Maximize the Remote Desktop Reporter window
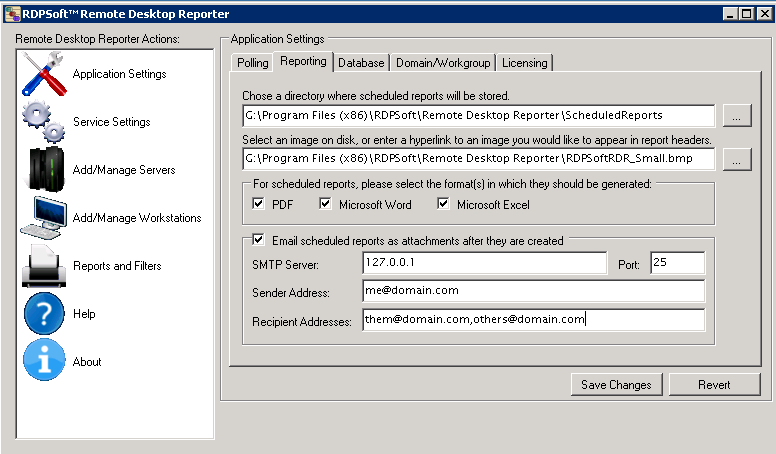This screenshot has width=776, height=454. tap(746, 14)
